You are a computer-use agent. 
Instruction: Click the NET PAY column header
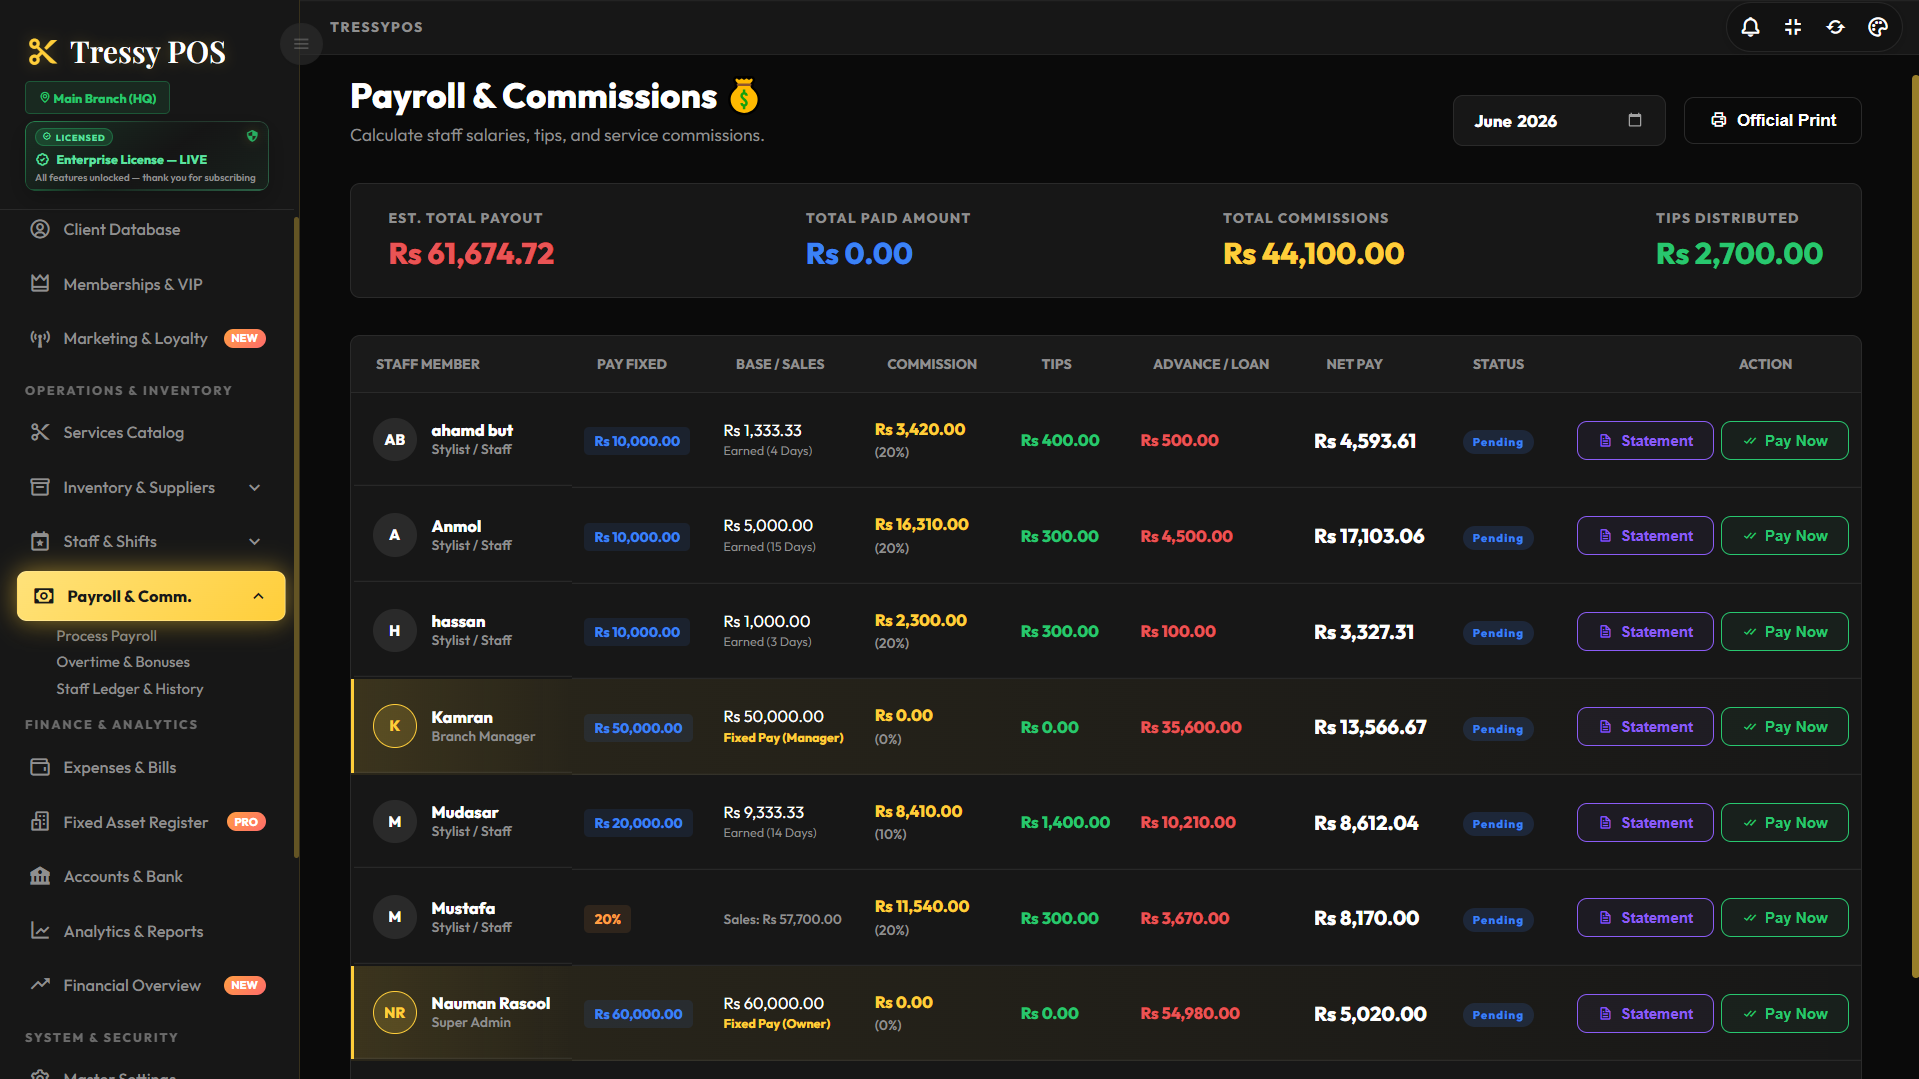click(1354, 364)
